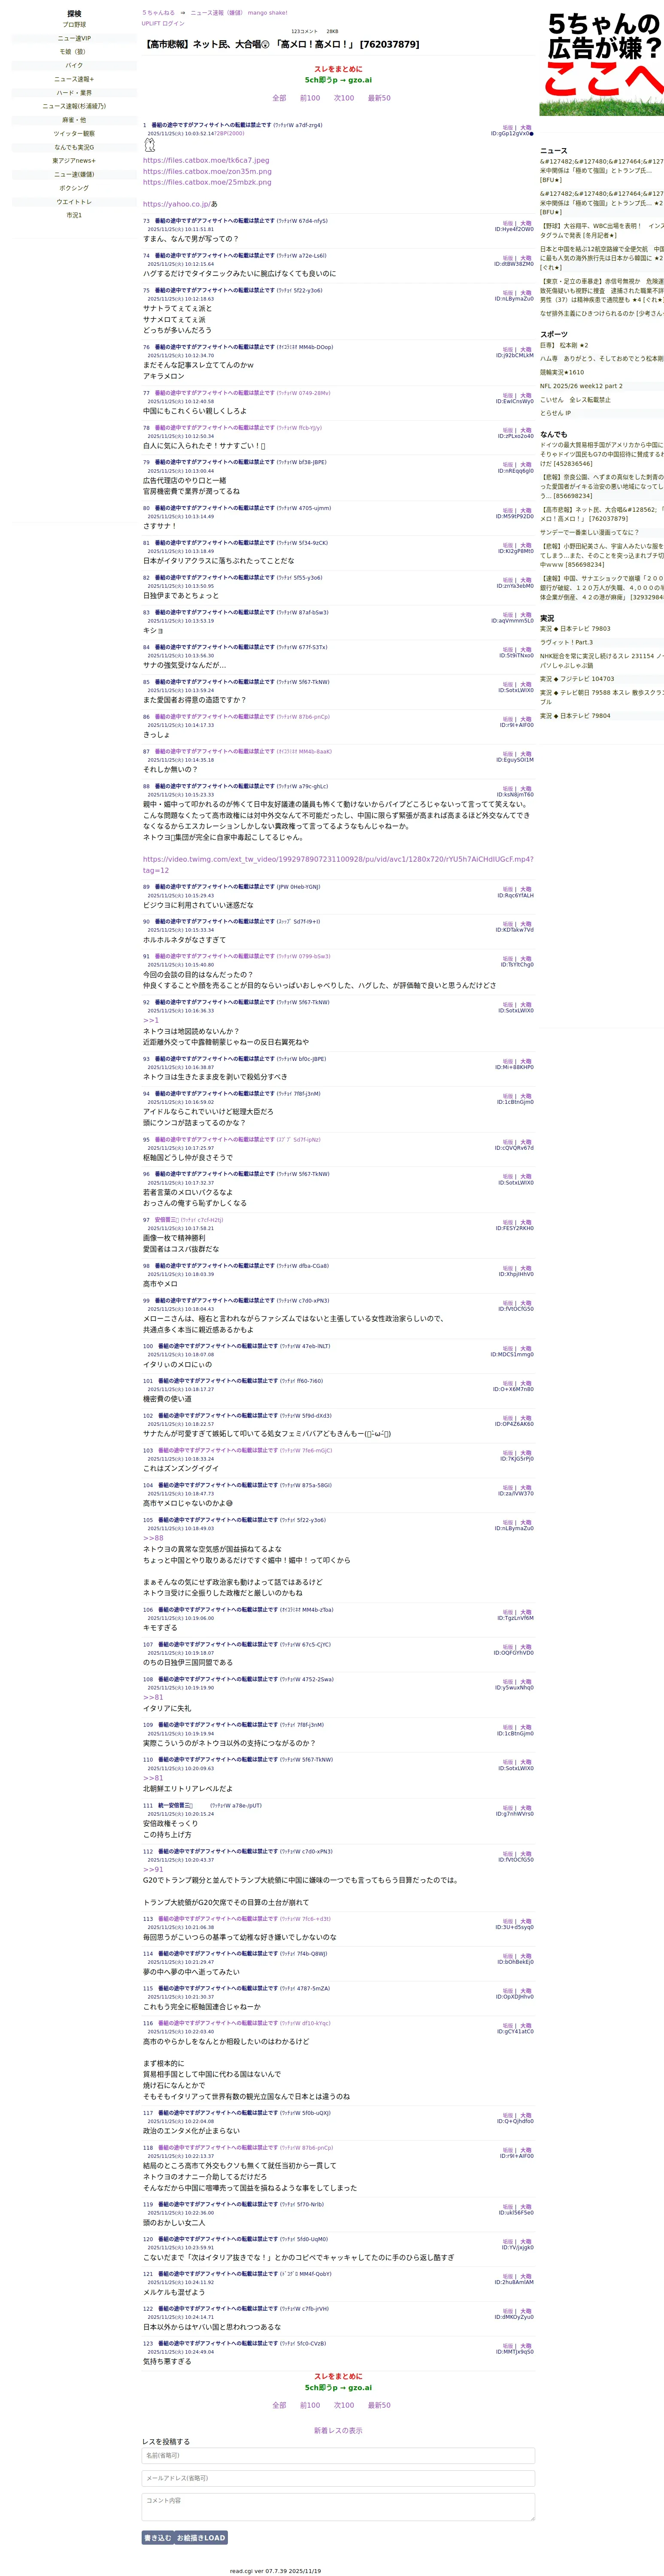Open the バイク board in sidebar
The height and width of the screenshot is (2576, 664).
pos(74,65)
